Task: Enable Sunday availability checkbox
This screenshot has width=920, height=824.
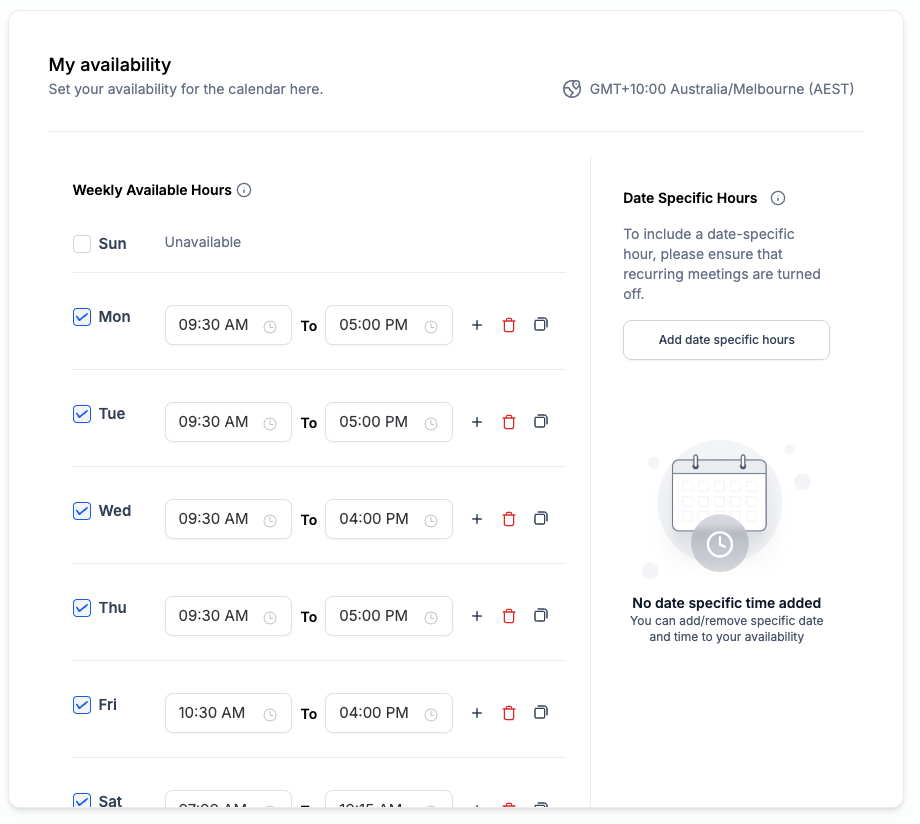Action: pos(82,244)
